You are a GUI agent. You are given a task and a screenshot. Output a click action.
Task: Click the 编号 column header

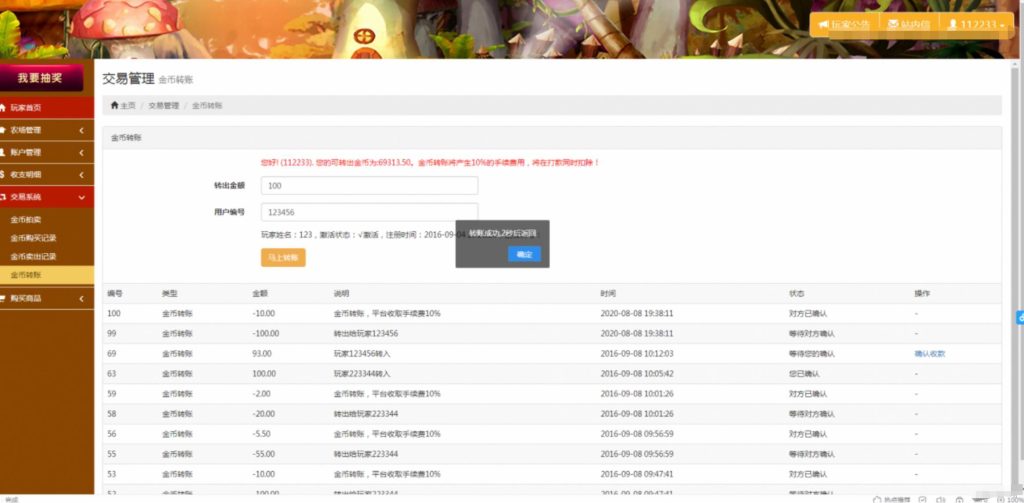[114, 294]
